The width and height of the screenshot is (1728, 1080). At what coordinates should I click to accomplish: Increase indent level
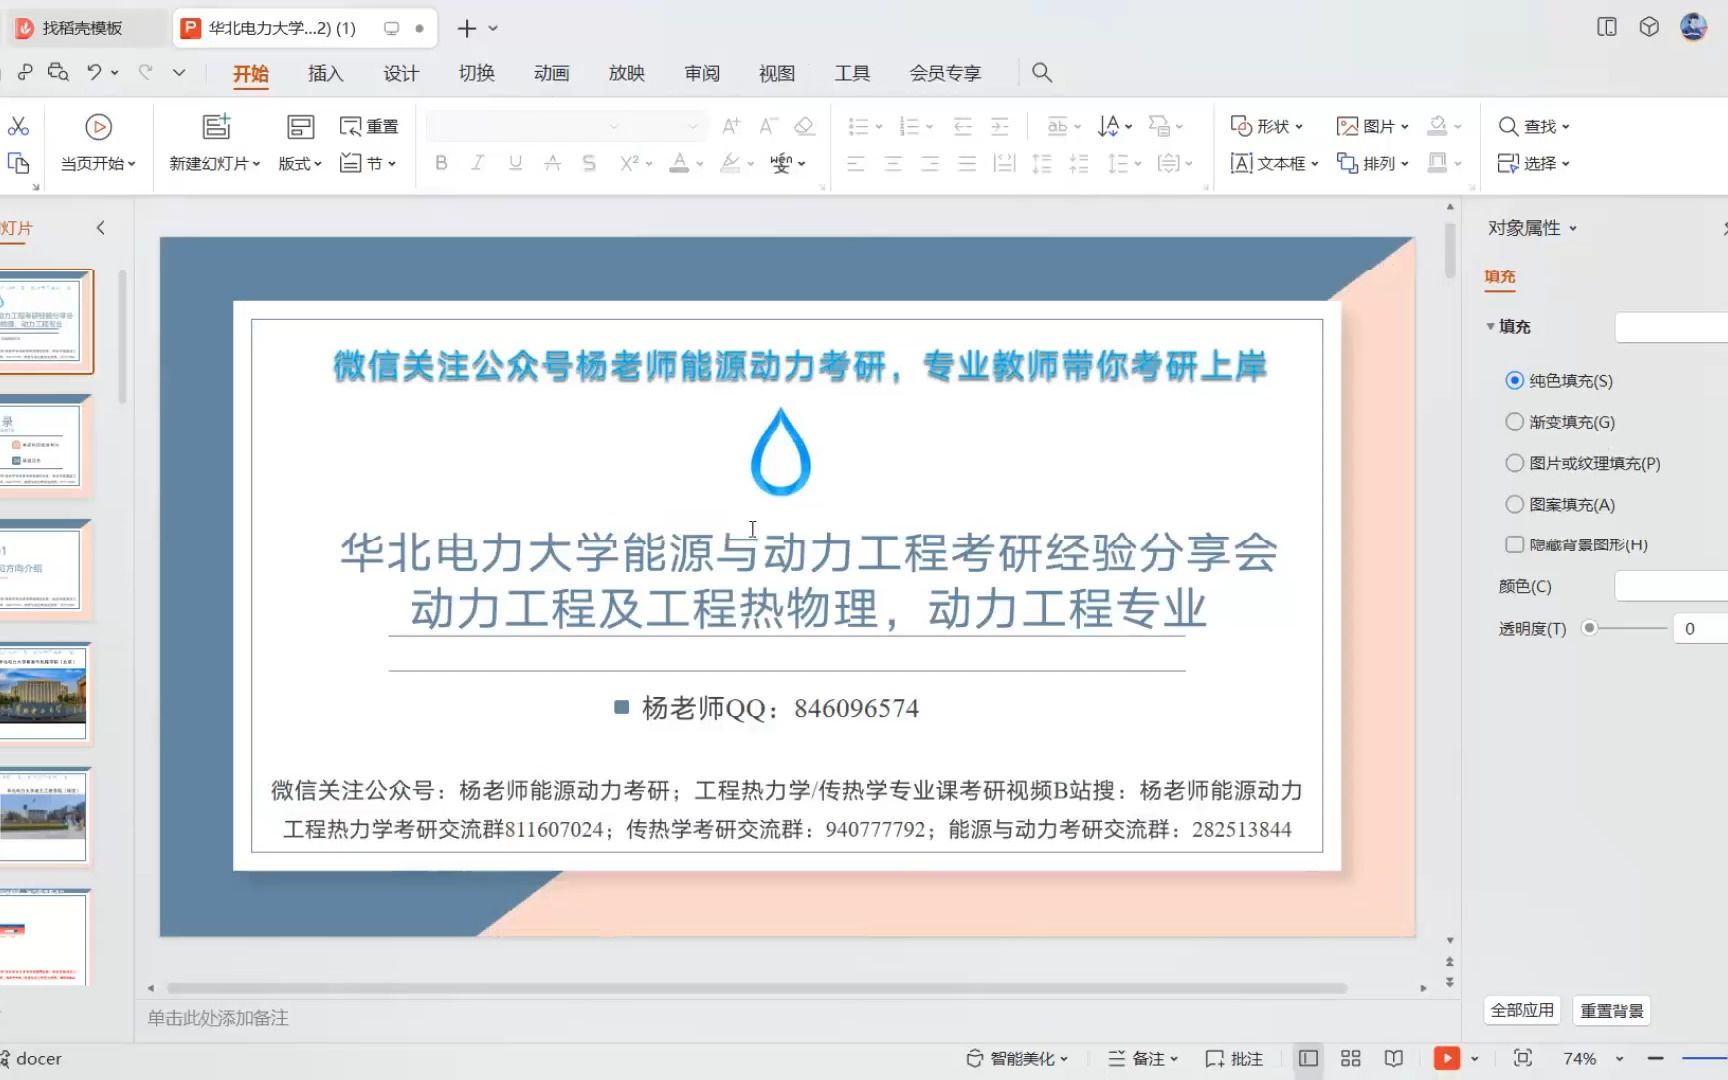tap(1000, 126)
